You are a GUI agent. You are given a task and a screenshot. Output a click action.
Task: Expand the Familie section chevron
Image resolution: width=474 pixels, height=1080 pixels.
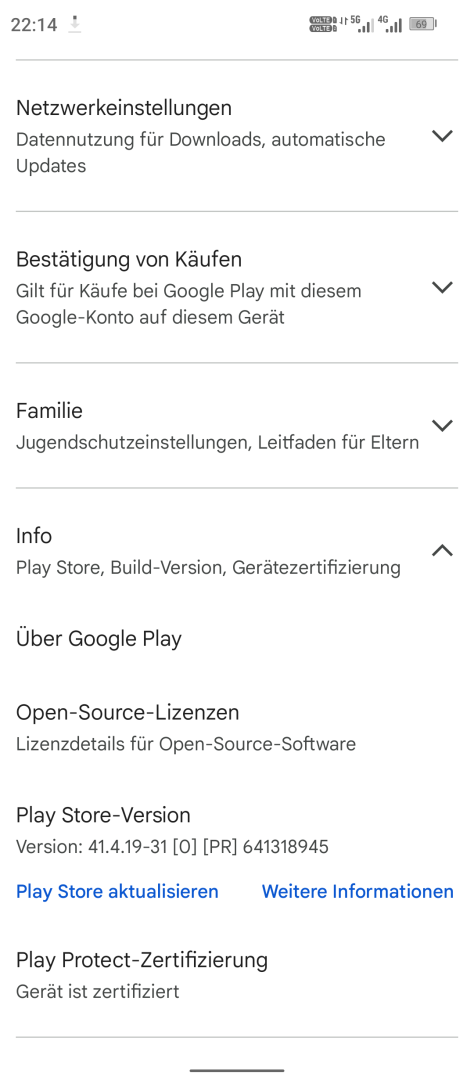click(442, 425)
